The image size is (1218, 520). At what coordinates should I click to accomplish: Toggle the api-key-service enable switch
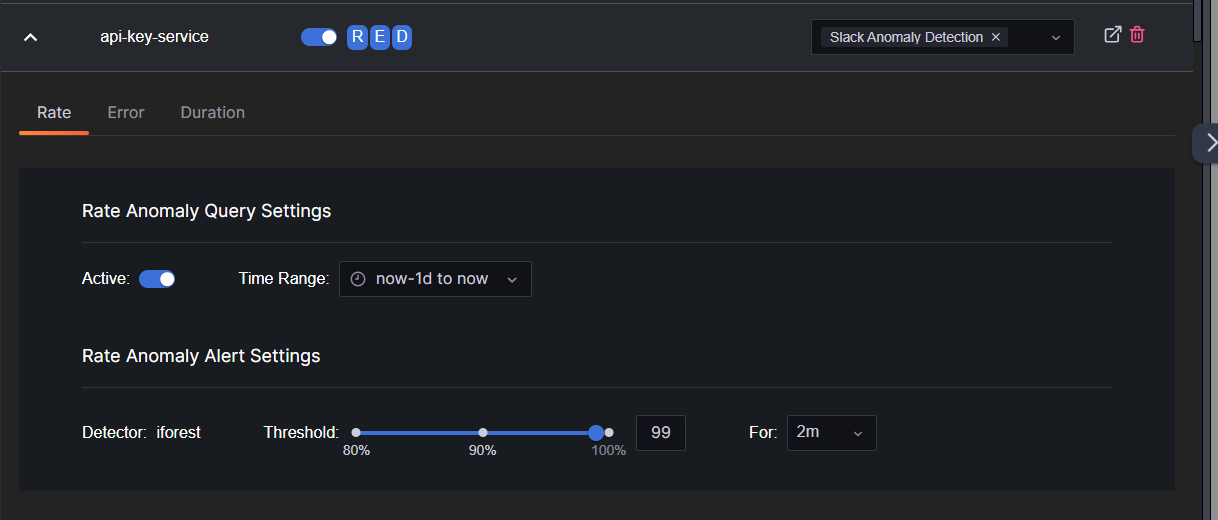coord(319,38)
